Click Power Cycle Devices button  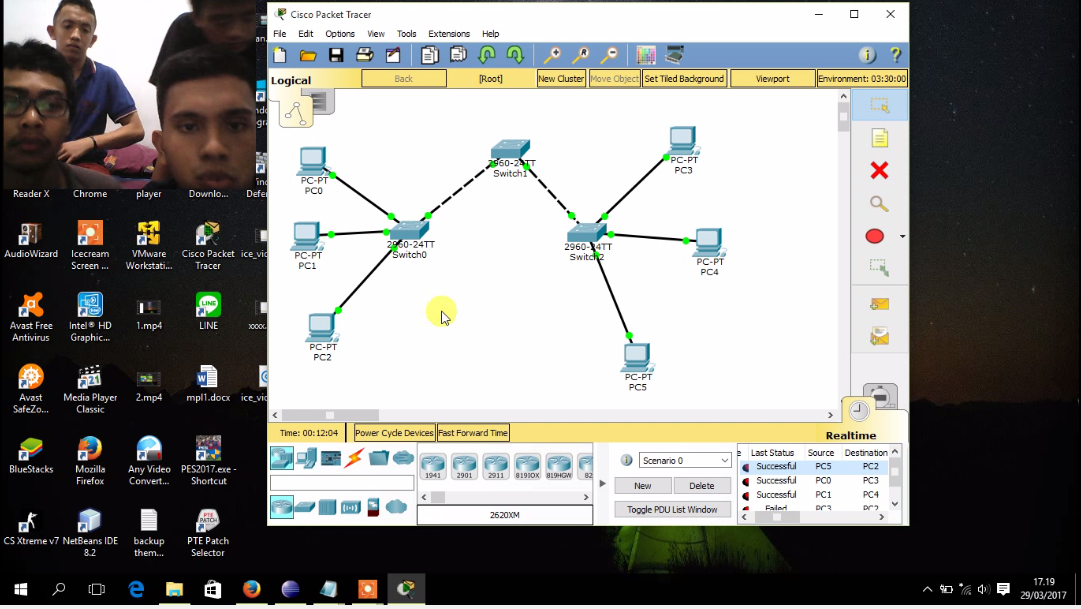pos(394,433)
